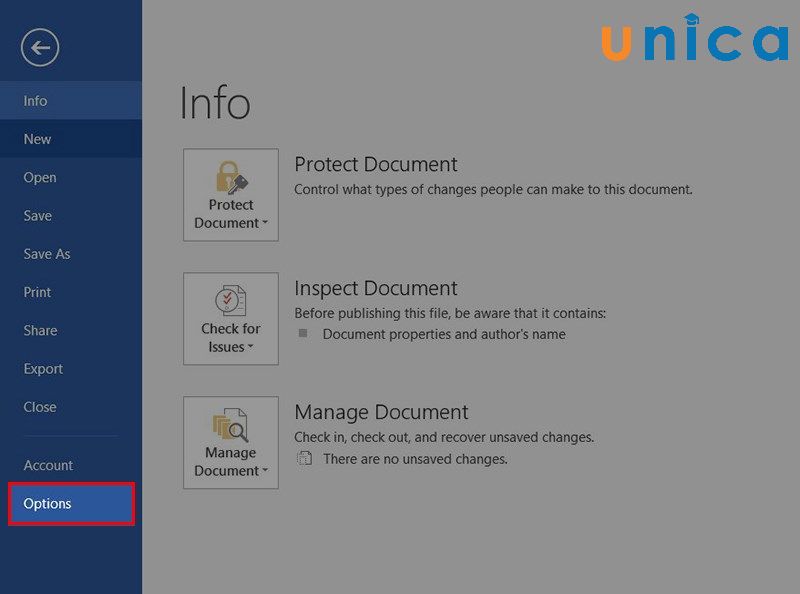Select Open from the sidebar

coord(40,177)
